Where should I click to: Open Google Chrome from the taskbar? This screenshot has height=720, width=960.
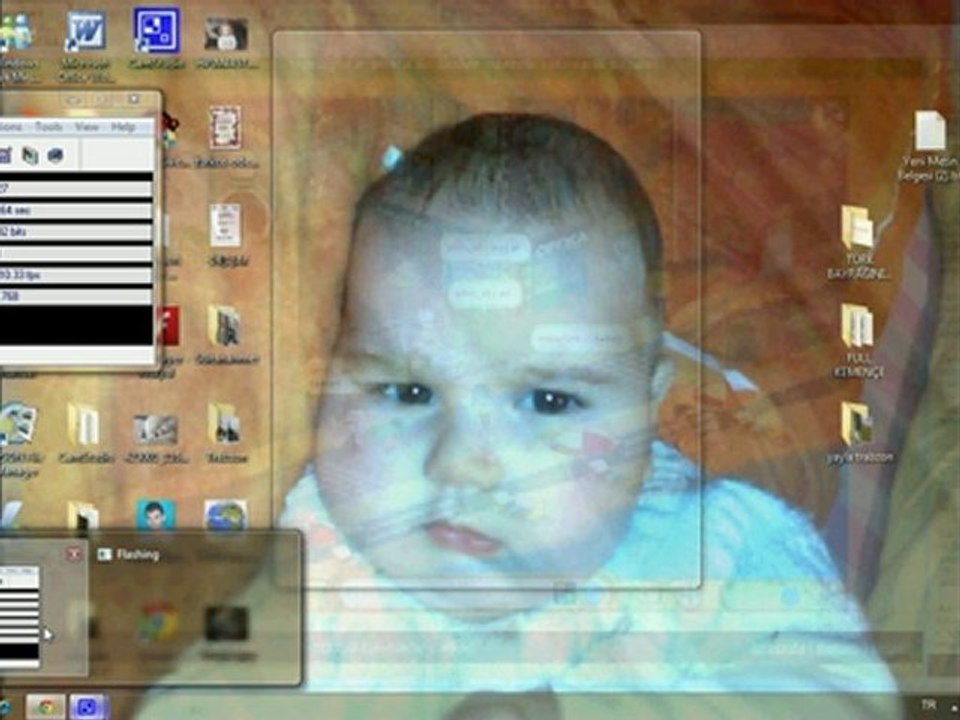click(x=45, y=707)
